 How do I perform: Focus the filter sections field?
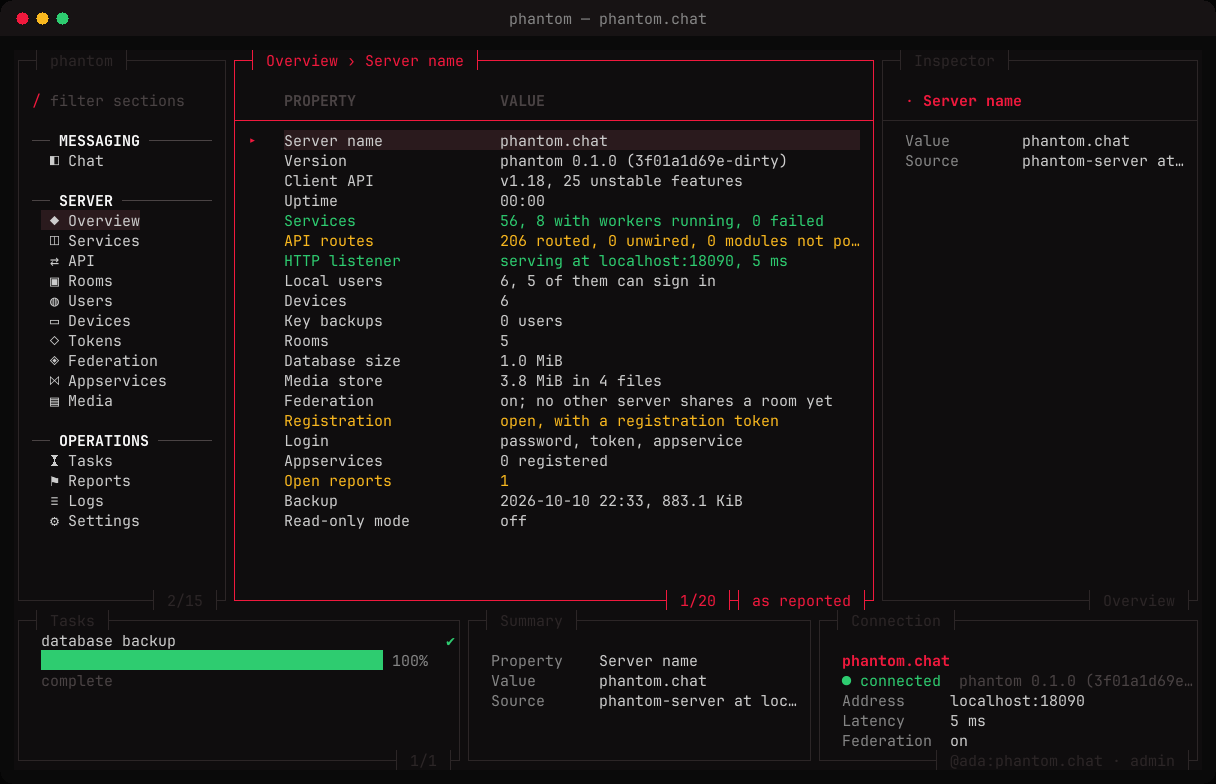click(117, 101)
